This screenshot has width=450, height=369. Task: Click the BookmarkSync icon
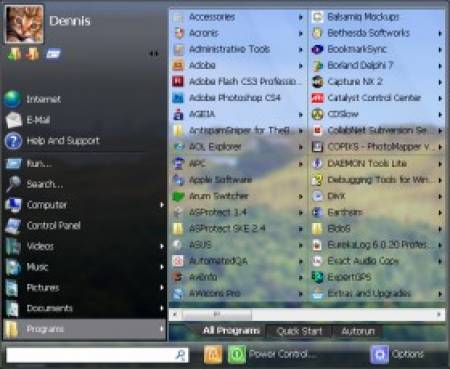coord(317,49)
